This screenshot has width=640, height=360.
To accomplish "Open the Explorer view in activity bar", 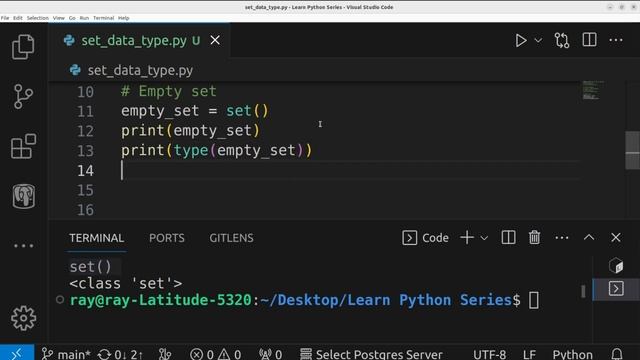I will tap(23, 47).
